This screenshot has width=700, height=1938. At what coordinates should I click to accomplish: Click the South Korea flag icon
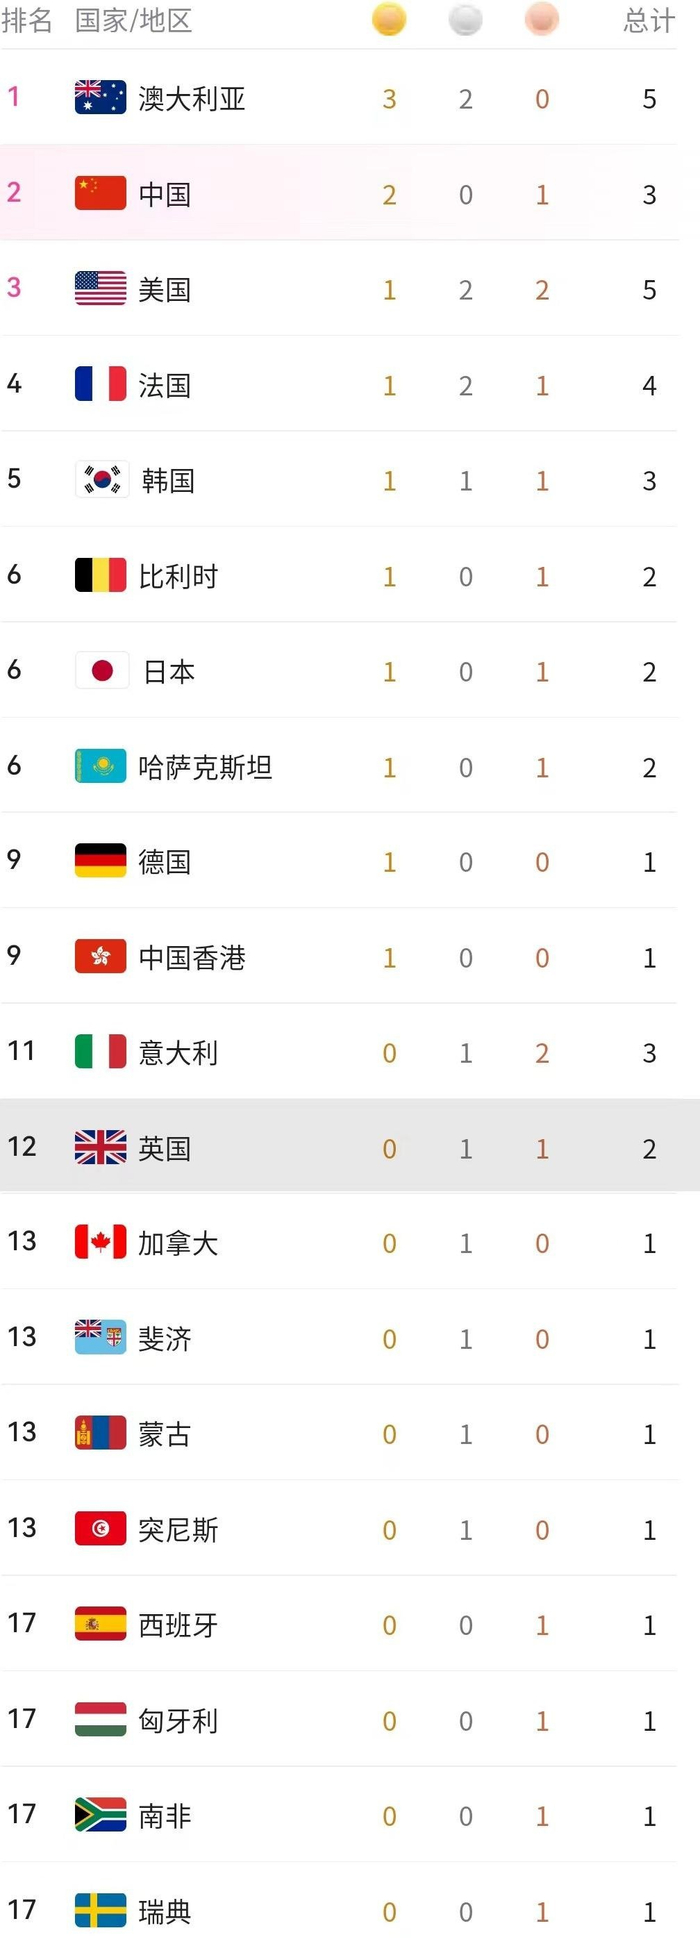99,476
